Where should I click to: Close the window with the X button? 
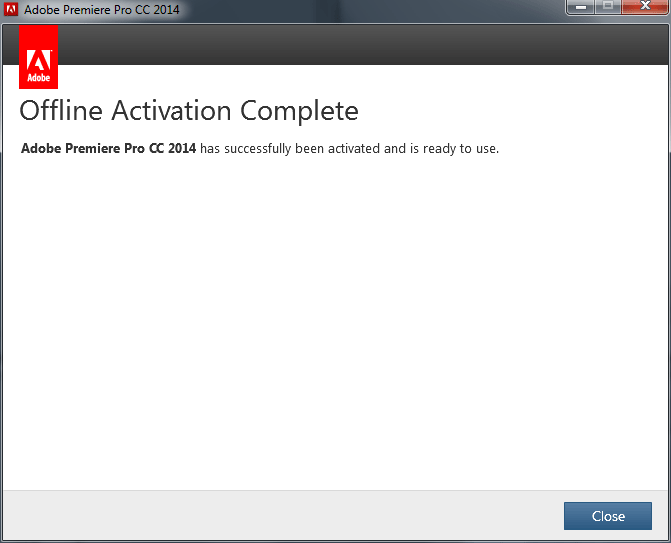(x=645, y=6)
